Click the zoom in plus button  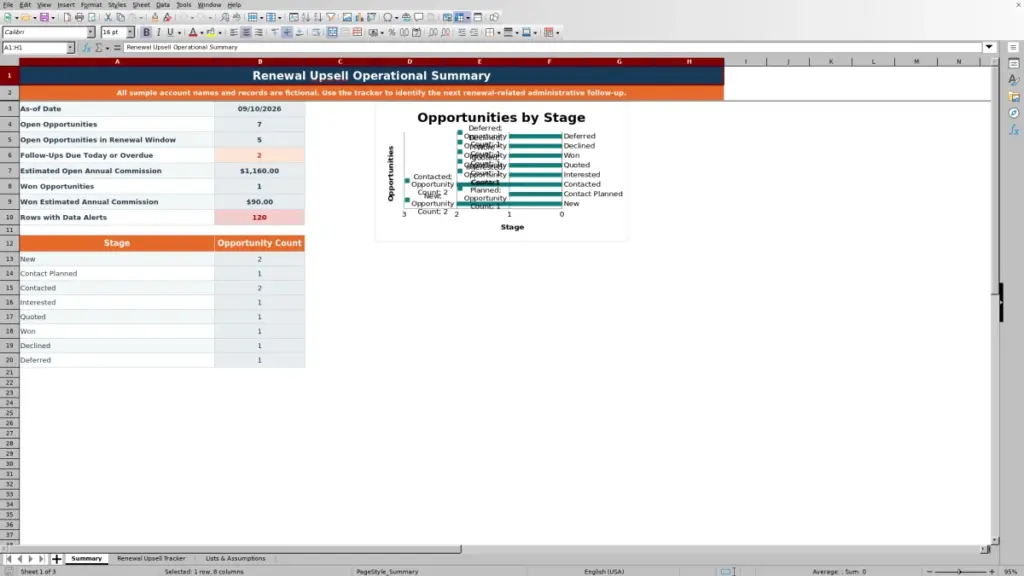pyautogui.click(x=992, y=571)
